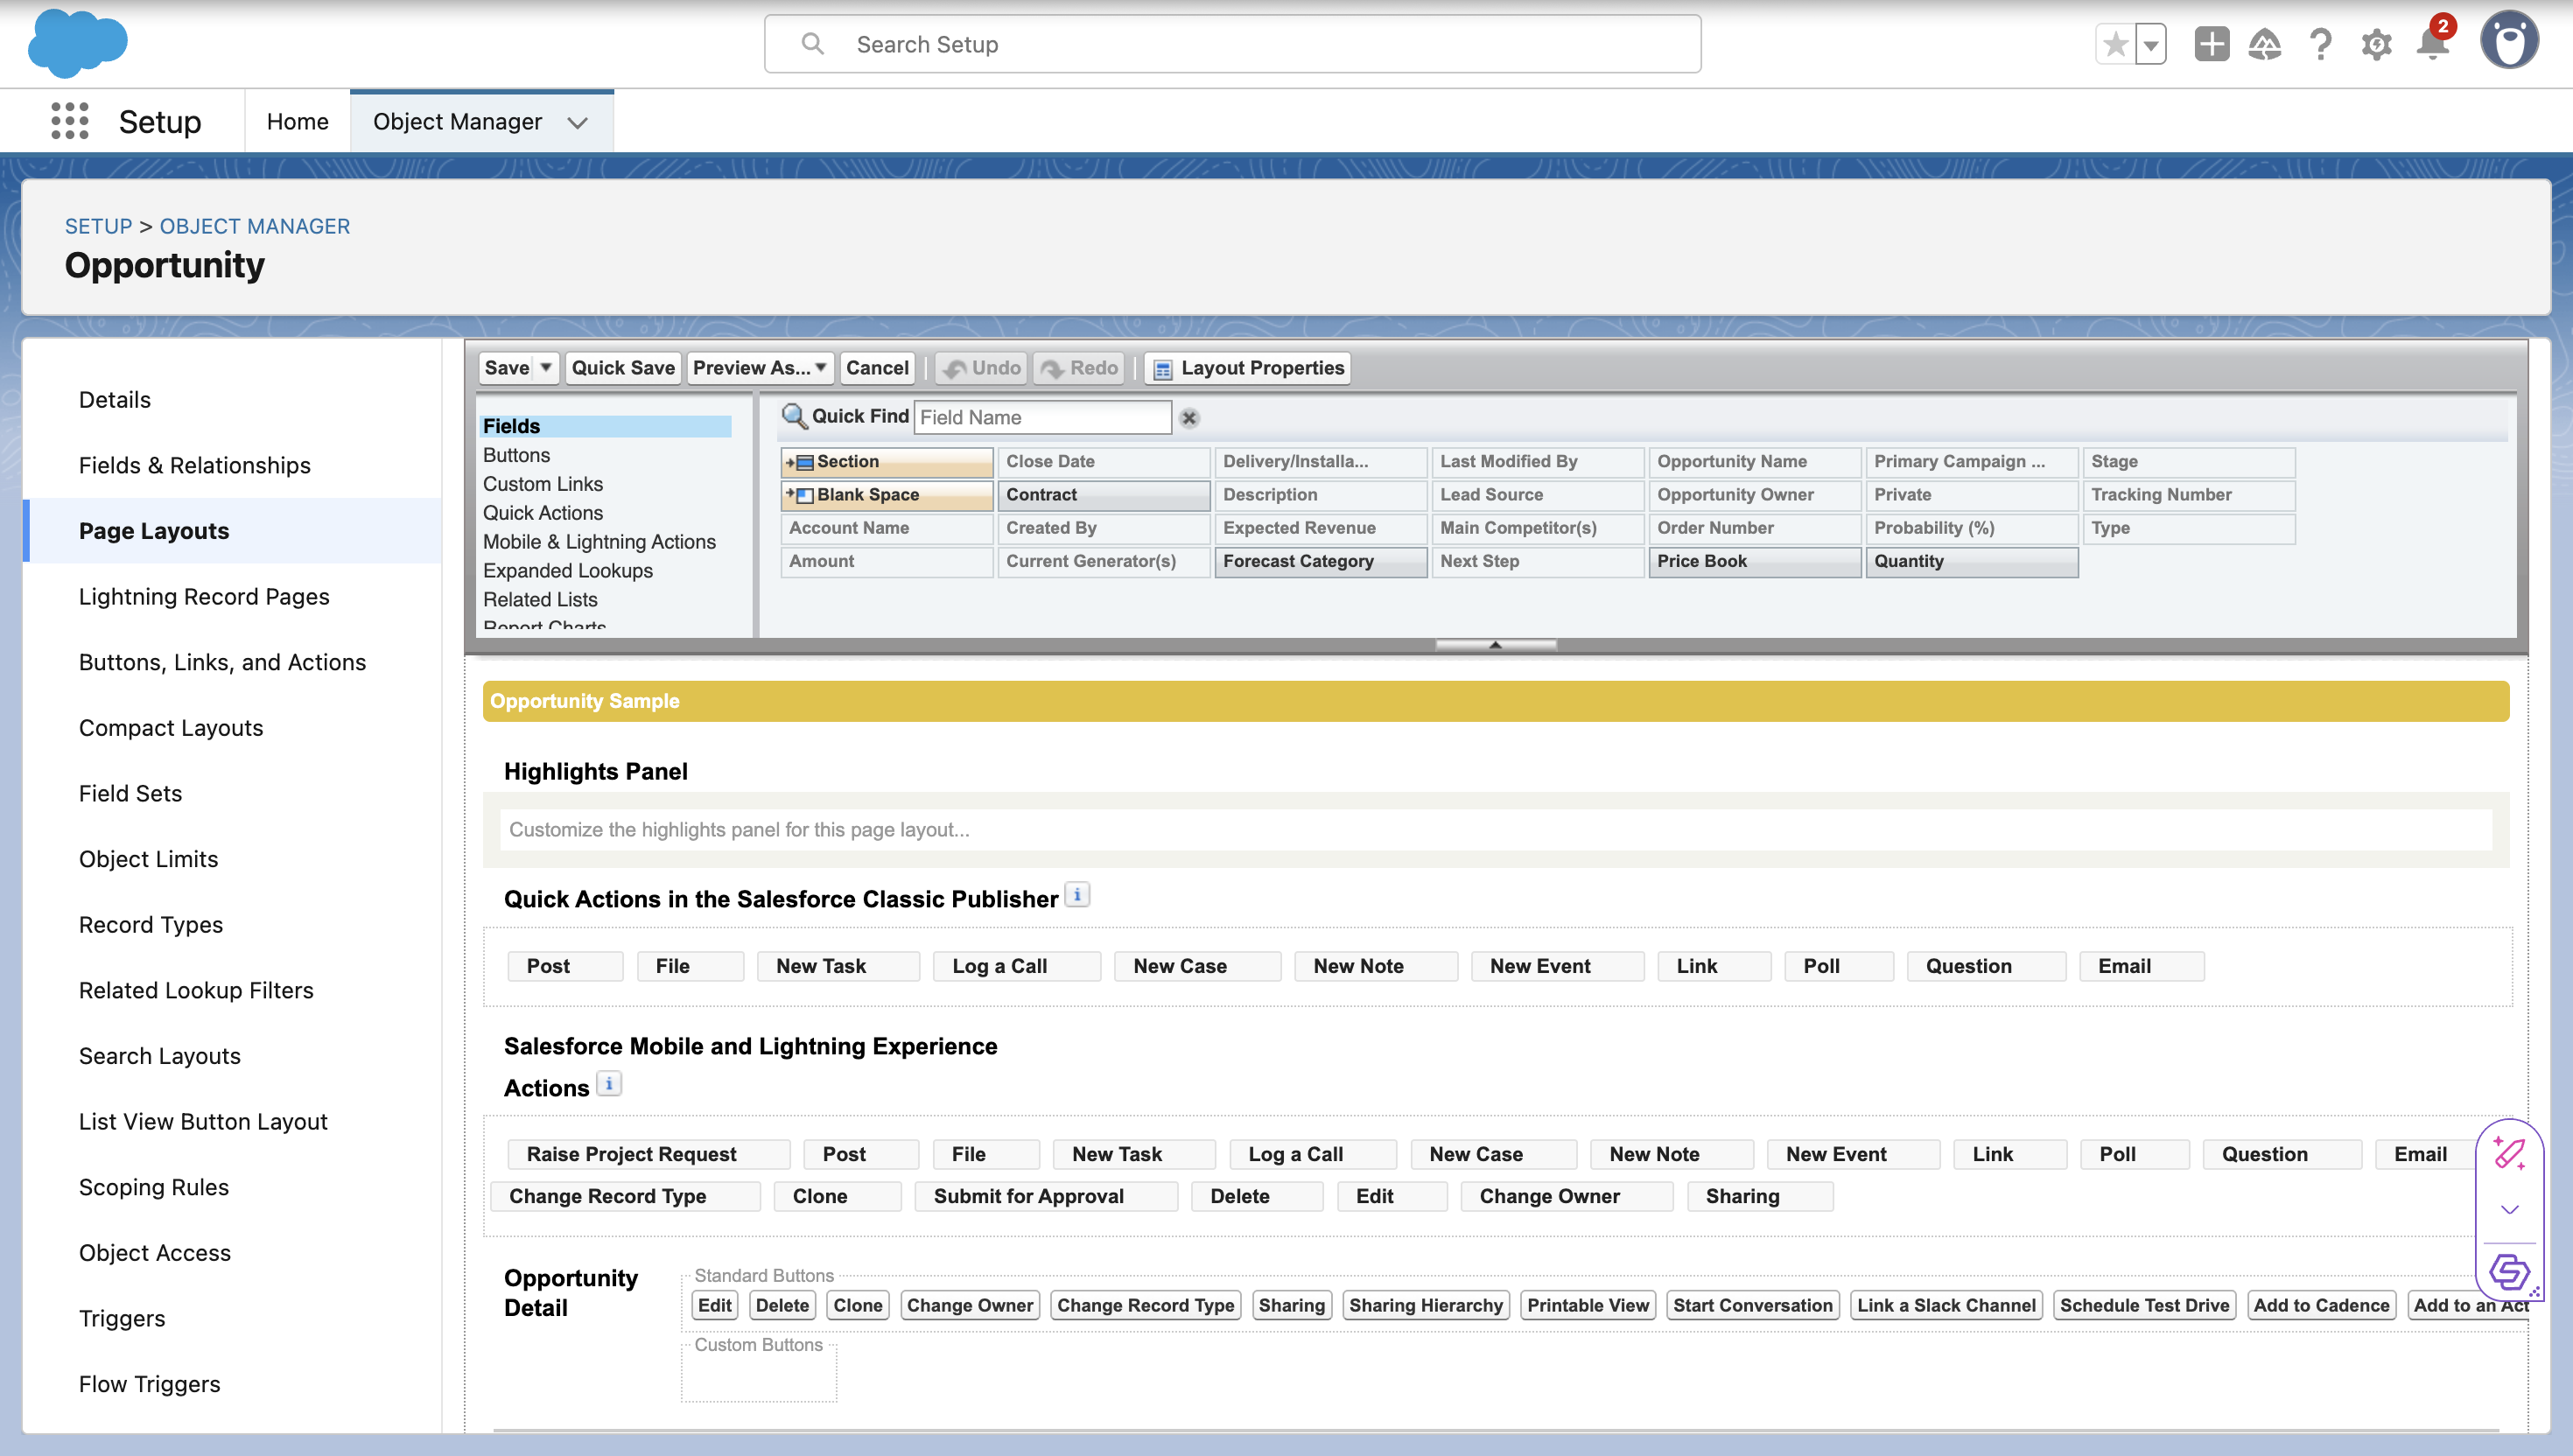Open the Fields & Relationships link

click(x=195, y=465)
